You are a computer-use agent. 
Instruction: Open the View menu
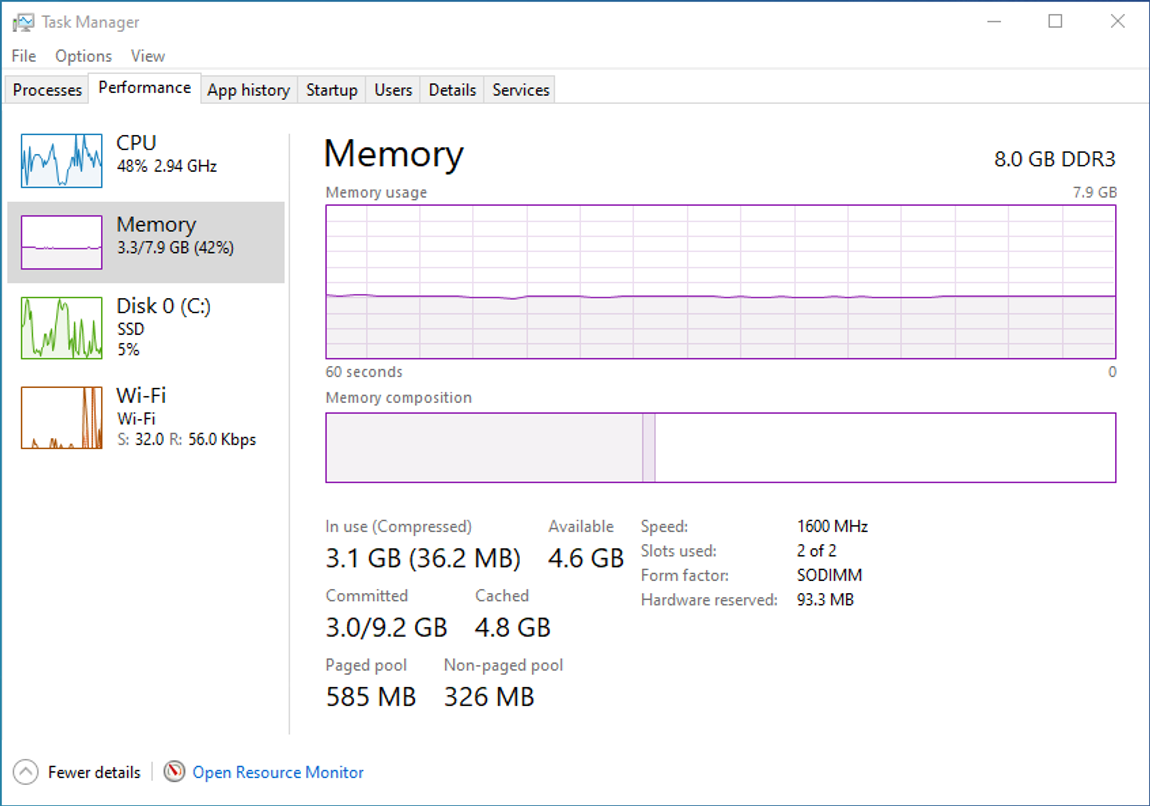pyautogui.click(x=148, y=56)
